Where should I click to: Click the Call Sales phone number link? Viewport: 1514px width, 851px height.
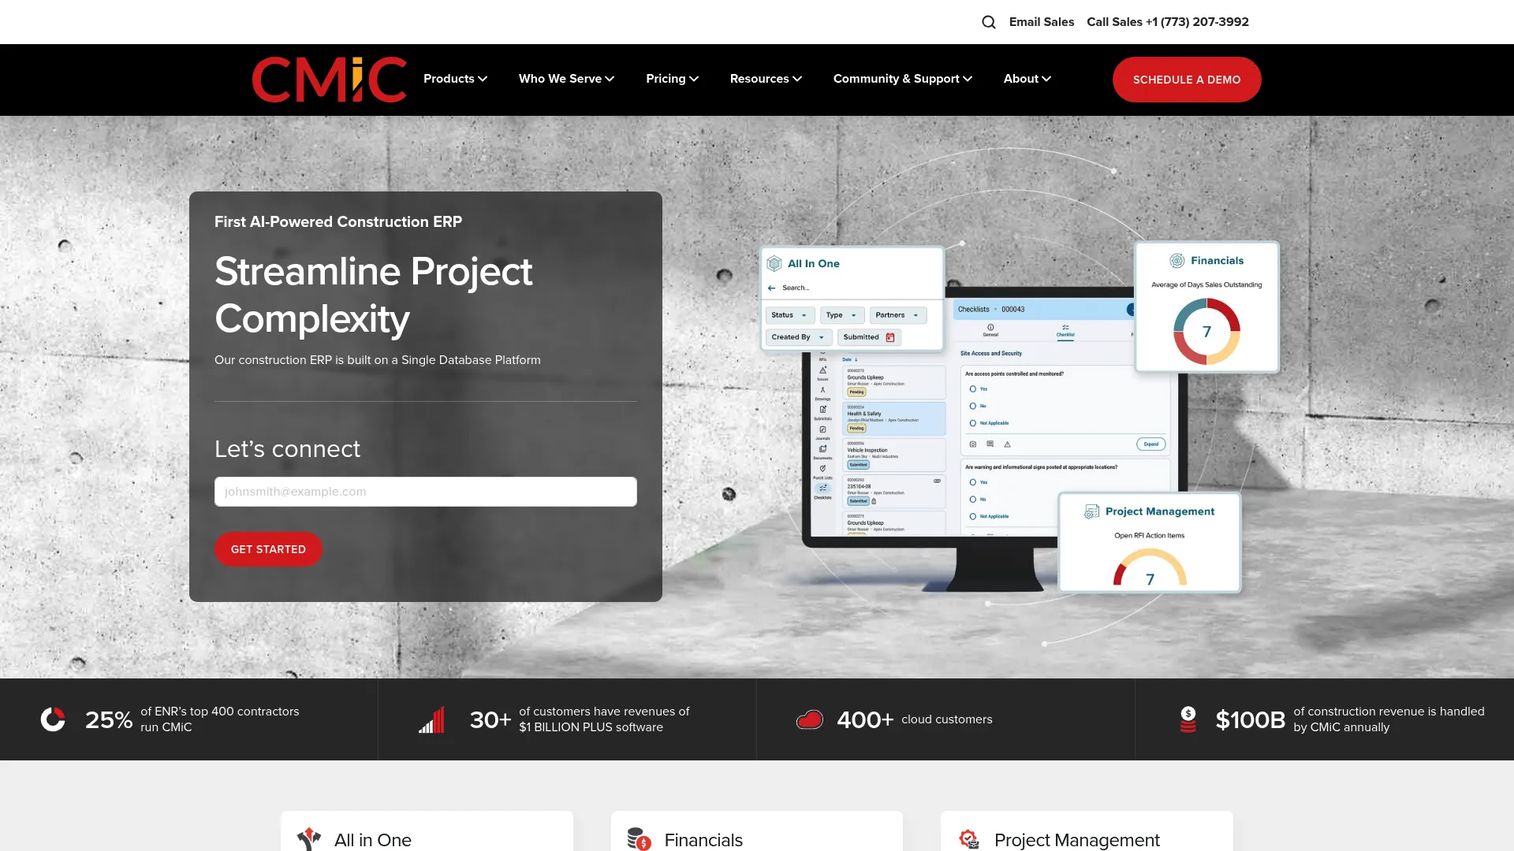coord(1168,22)
